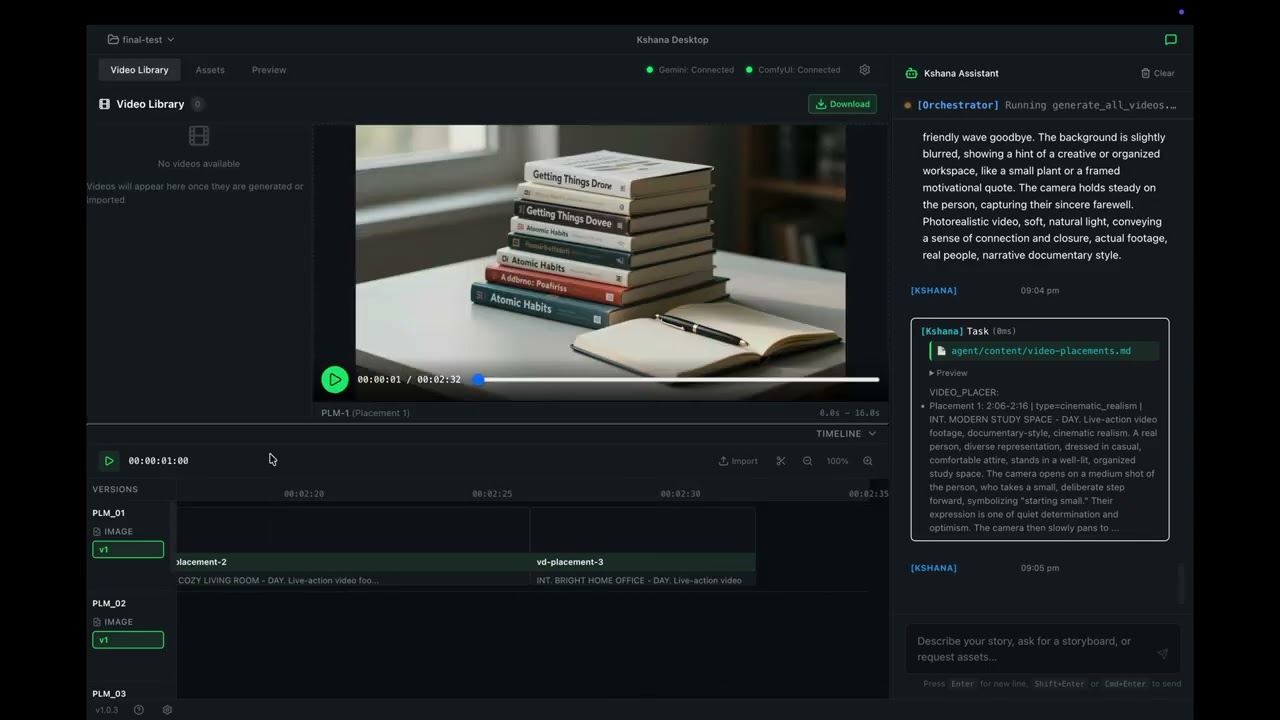Click the Import button in timeline
This screenshot has width=1280, height=720.
tap(738, 461)
